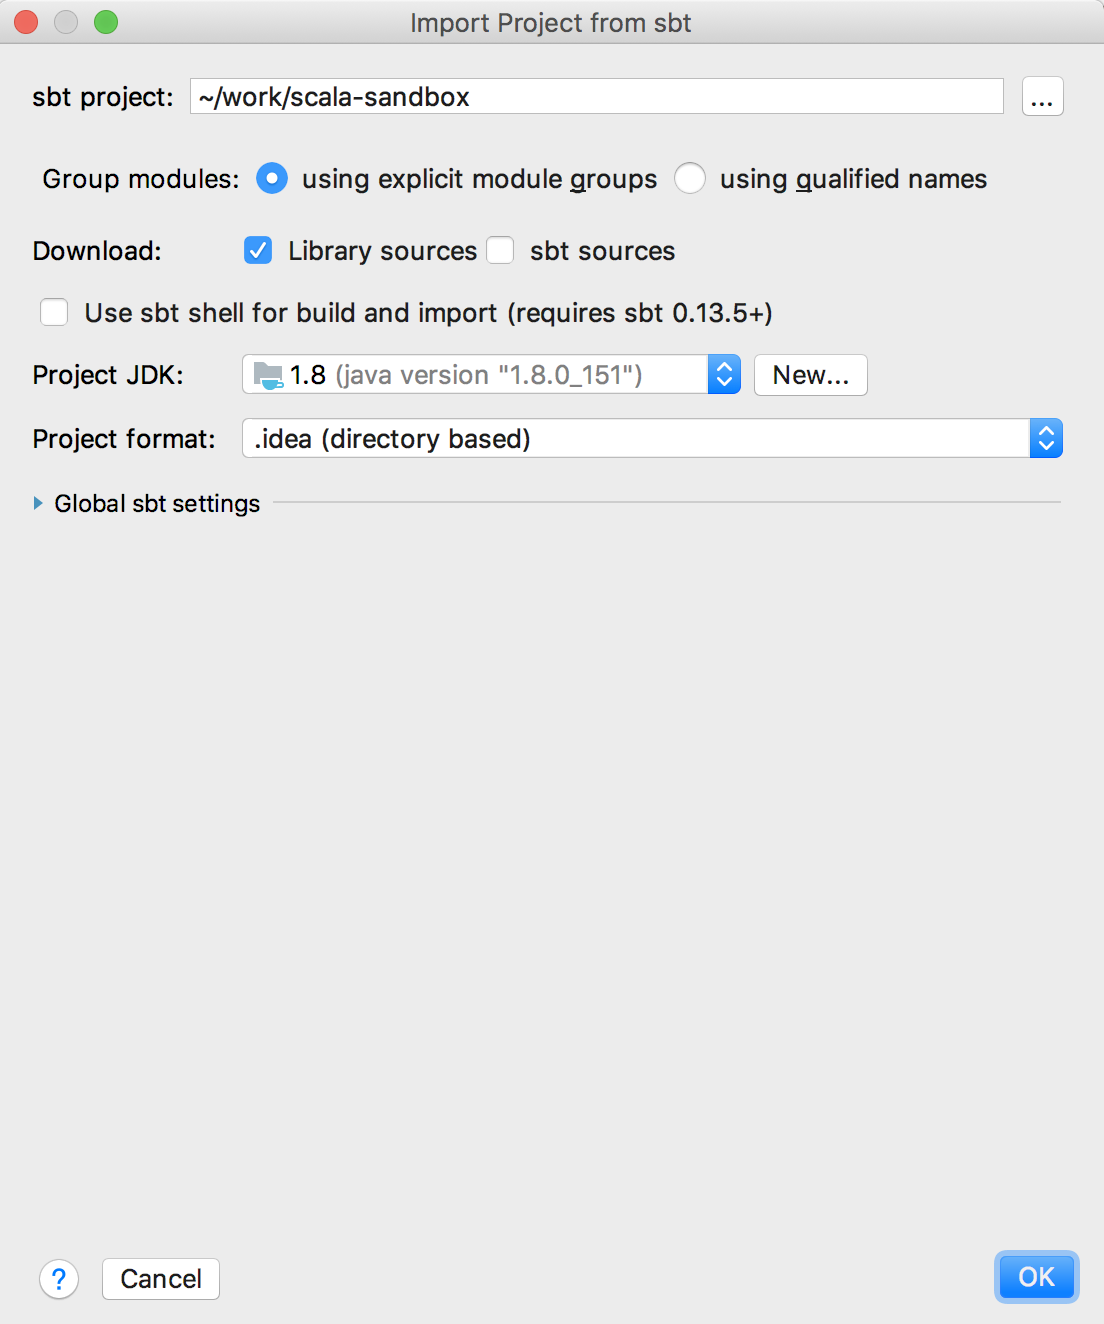Image resolution: width=1104 pixels, height=1324 pixels.
Task: Click the Project JDK stepper arrows
Action: coord(723,374)
